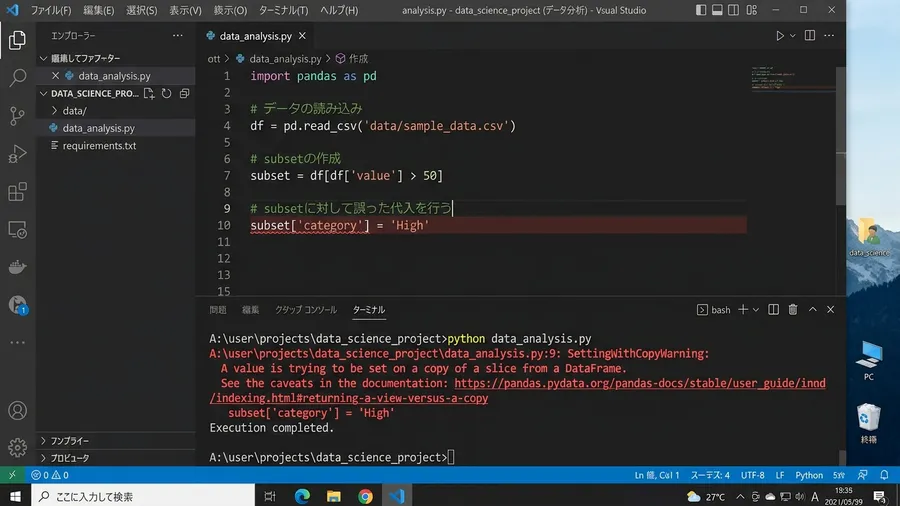Open notifications bell in status bar
This screenshot has height=506, width=900.
click(884, 475)
